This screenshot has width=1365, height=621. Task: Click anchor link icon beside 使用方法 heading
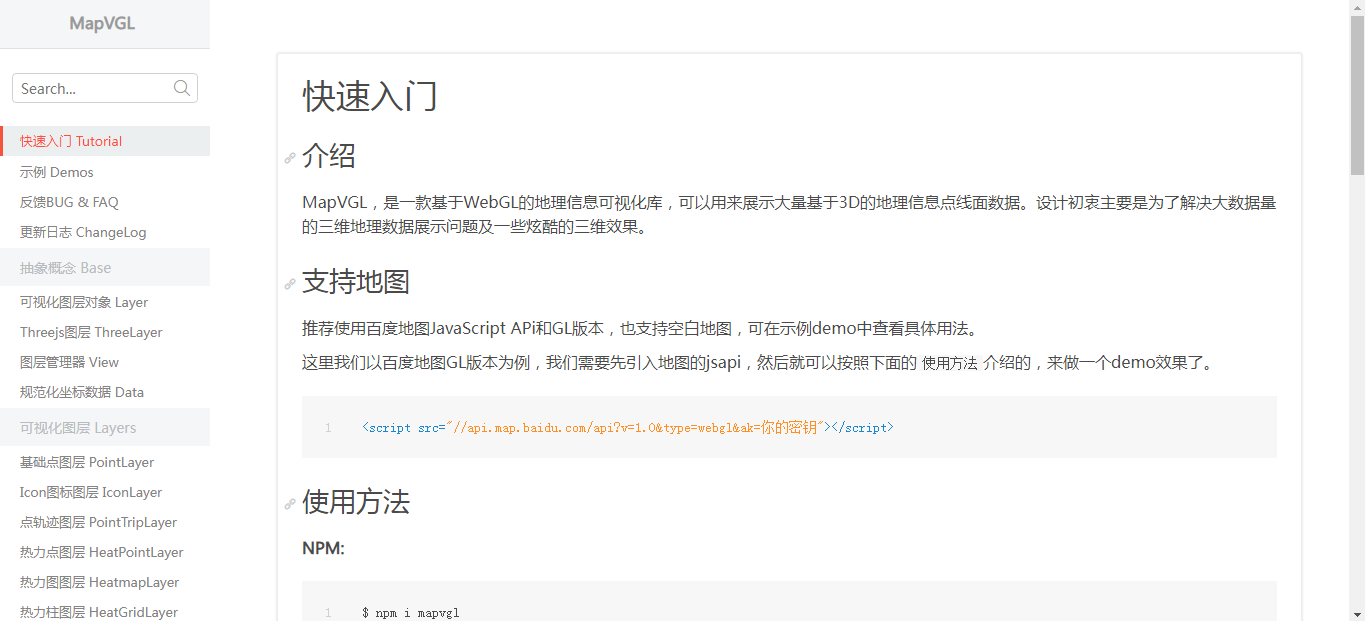click(x=290, y=504)
